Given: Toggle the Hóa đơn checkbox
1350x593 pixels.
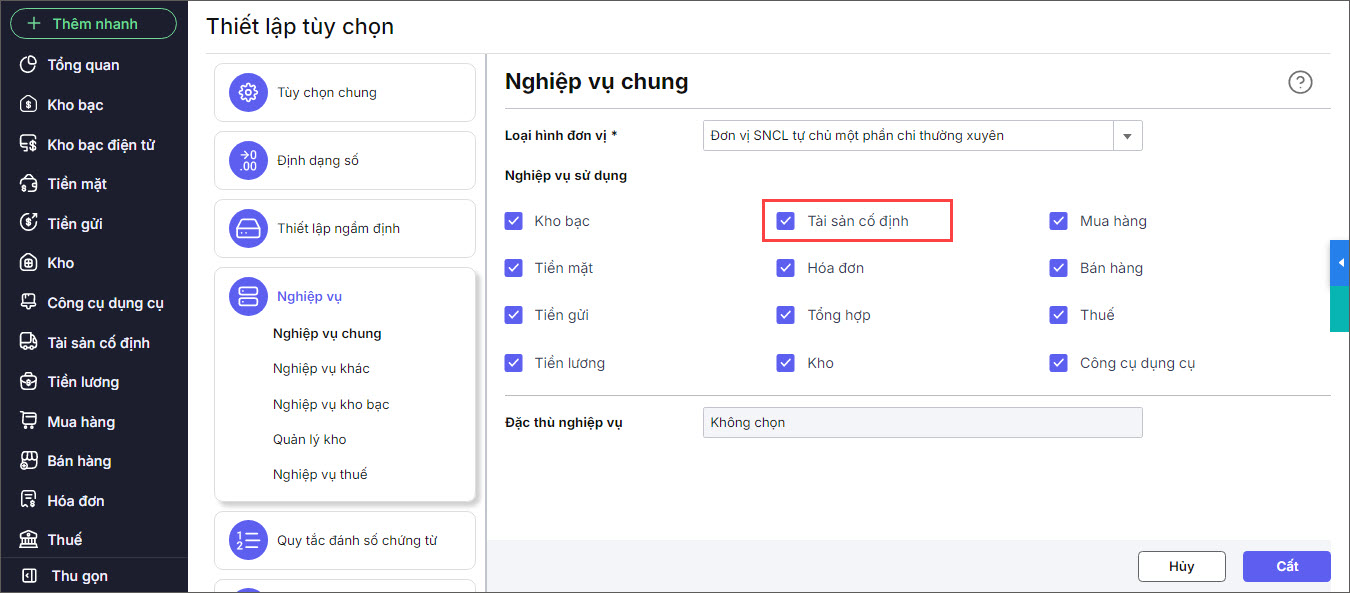Looking at the screenshot, I should [786, 268].
